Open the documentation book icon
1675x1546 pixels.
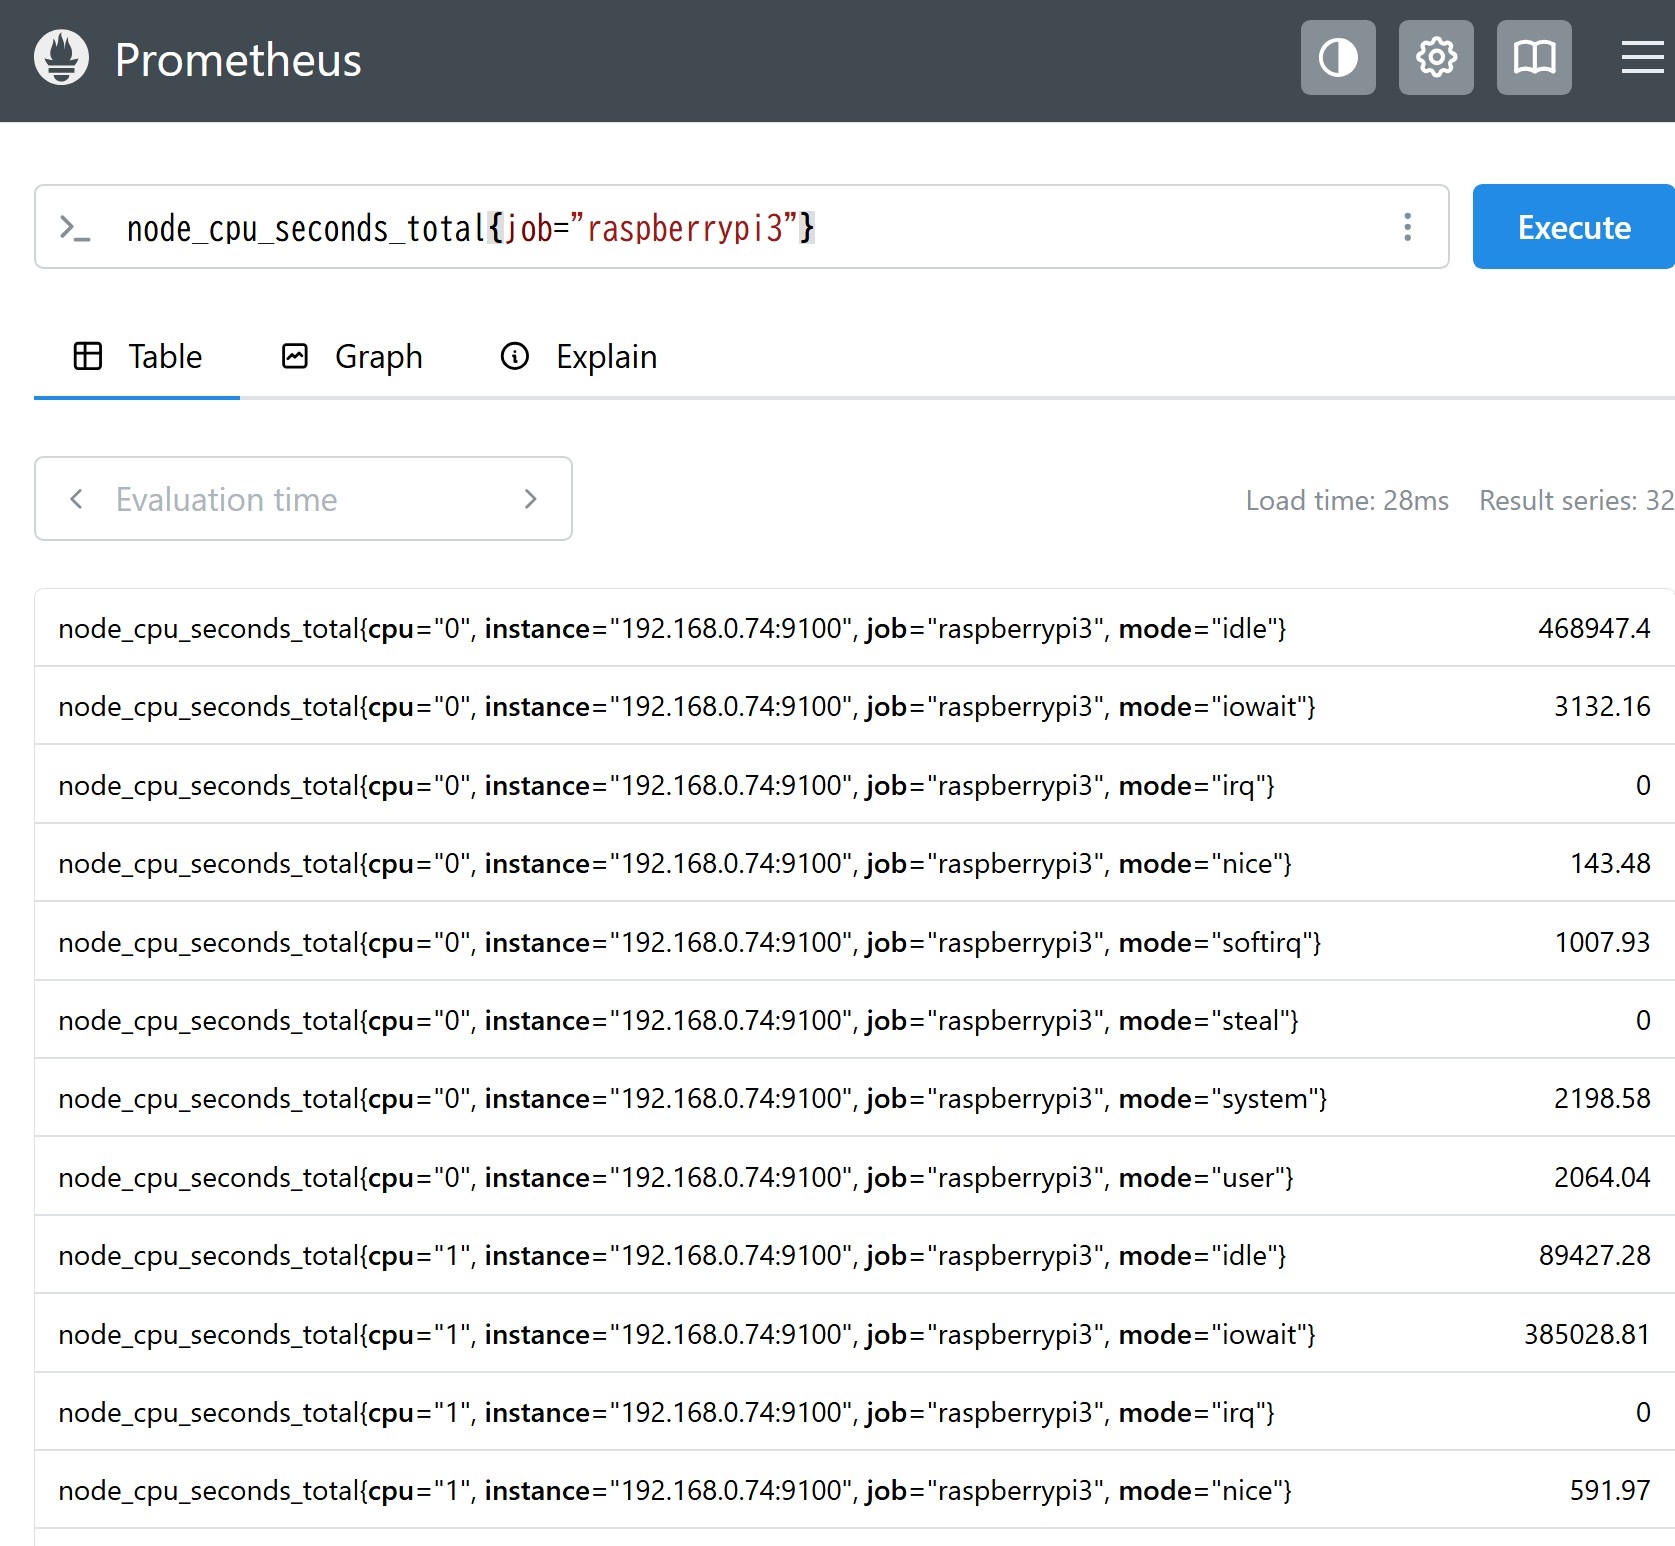1533,58
